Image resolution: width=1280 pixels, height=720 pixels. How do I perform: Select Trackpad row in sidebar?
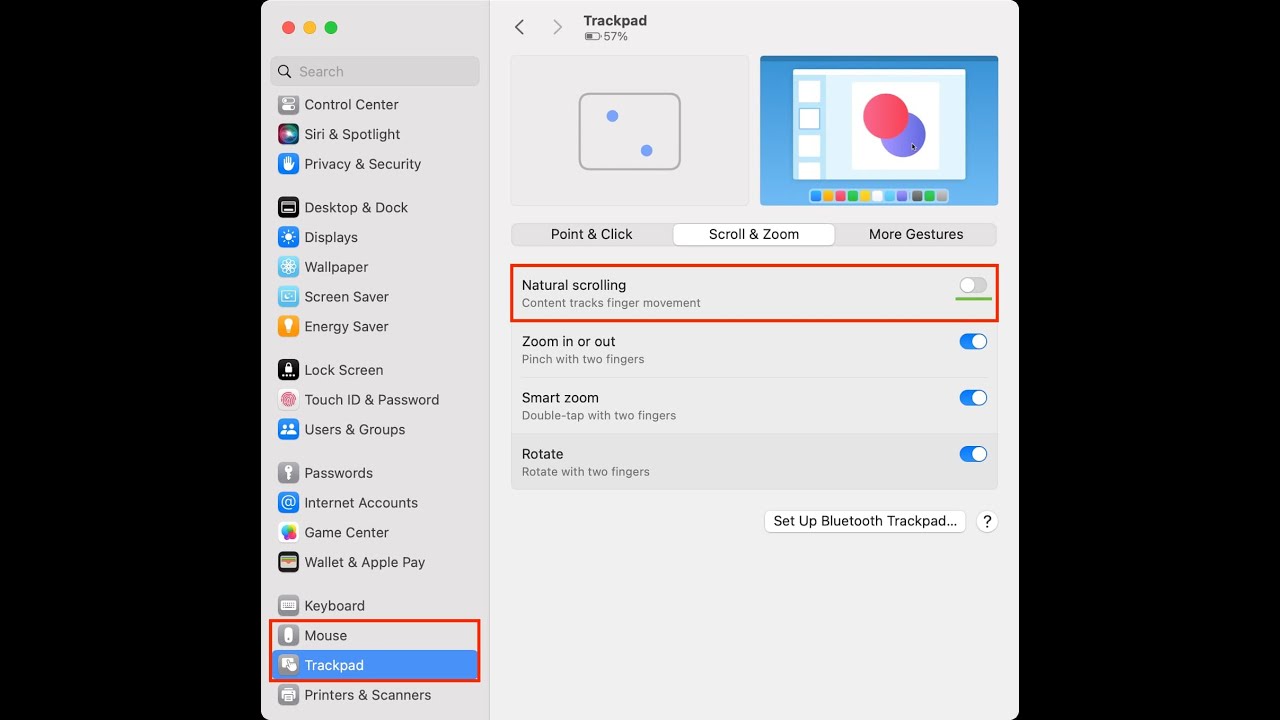point(375,665)
